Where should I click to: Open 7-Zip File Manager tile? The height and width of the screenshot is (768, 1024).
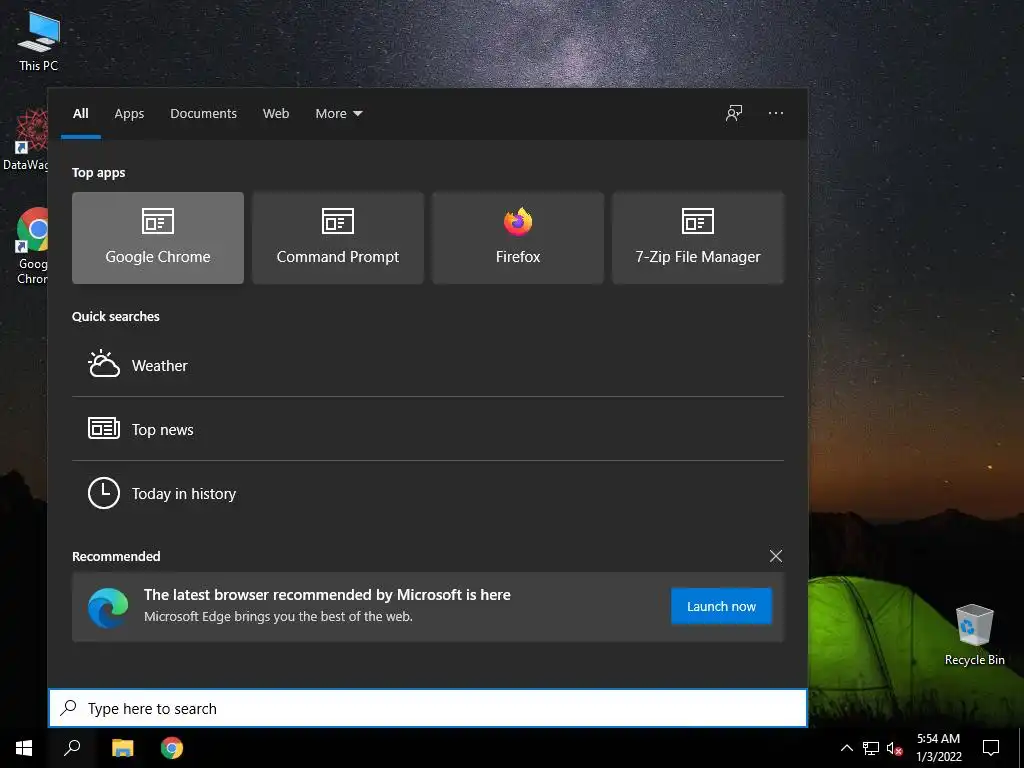[697, 238]
